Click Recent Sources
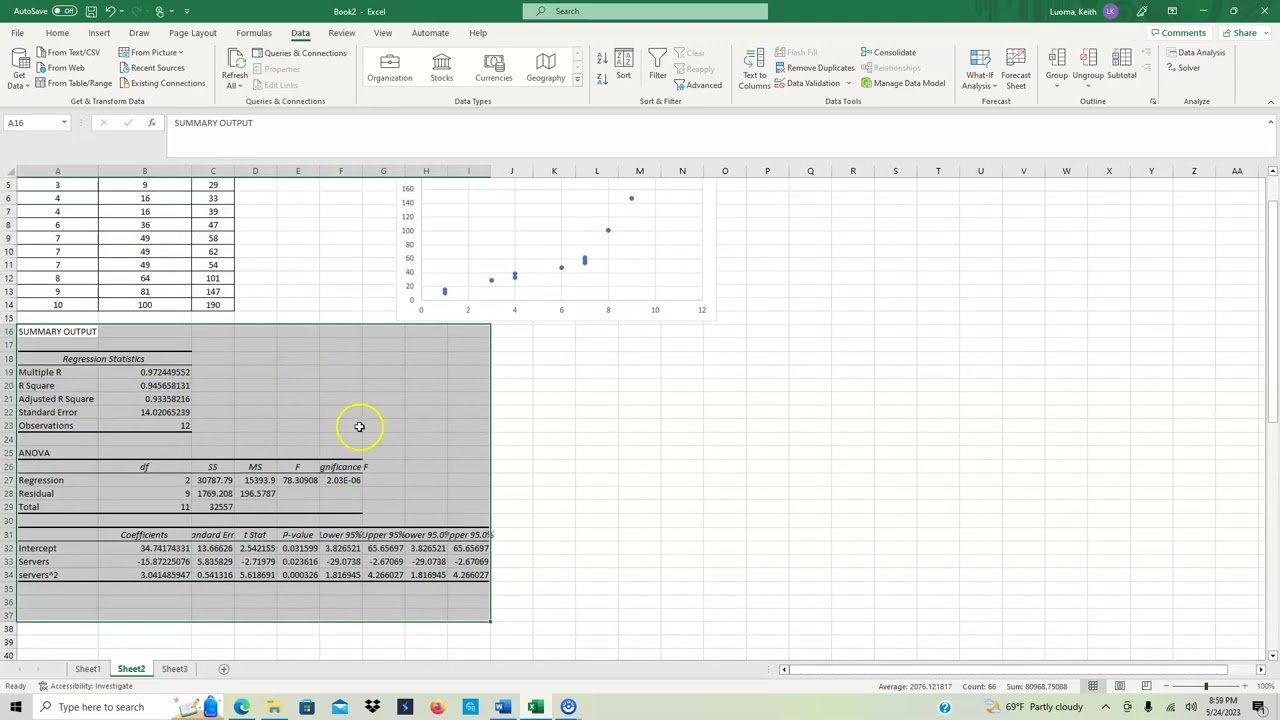The image size is (1280, 720). click(x=151, y=68)
